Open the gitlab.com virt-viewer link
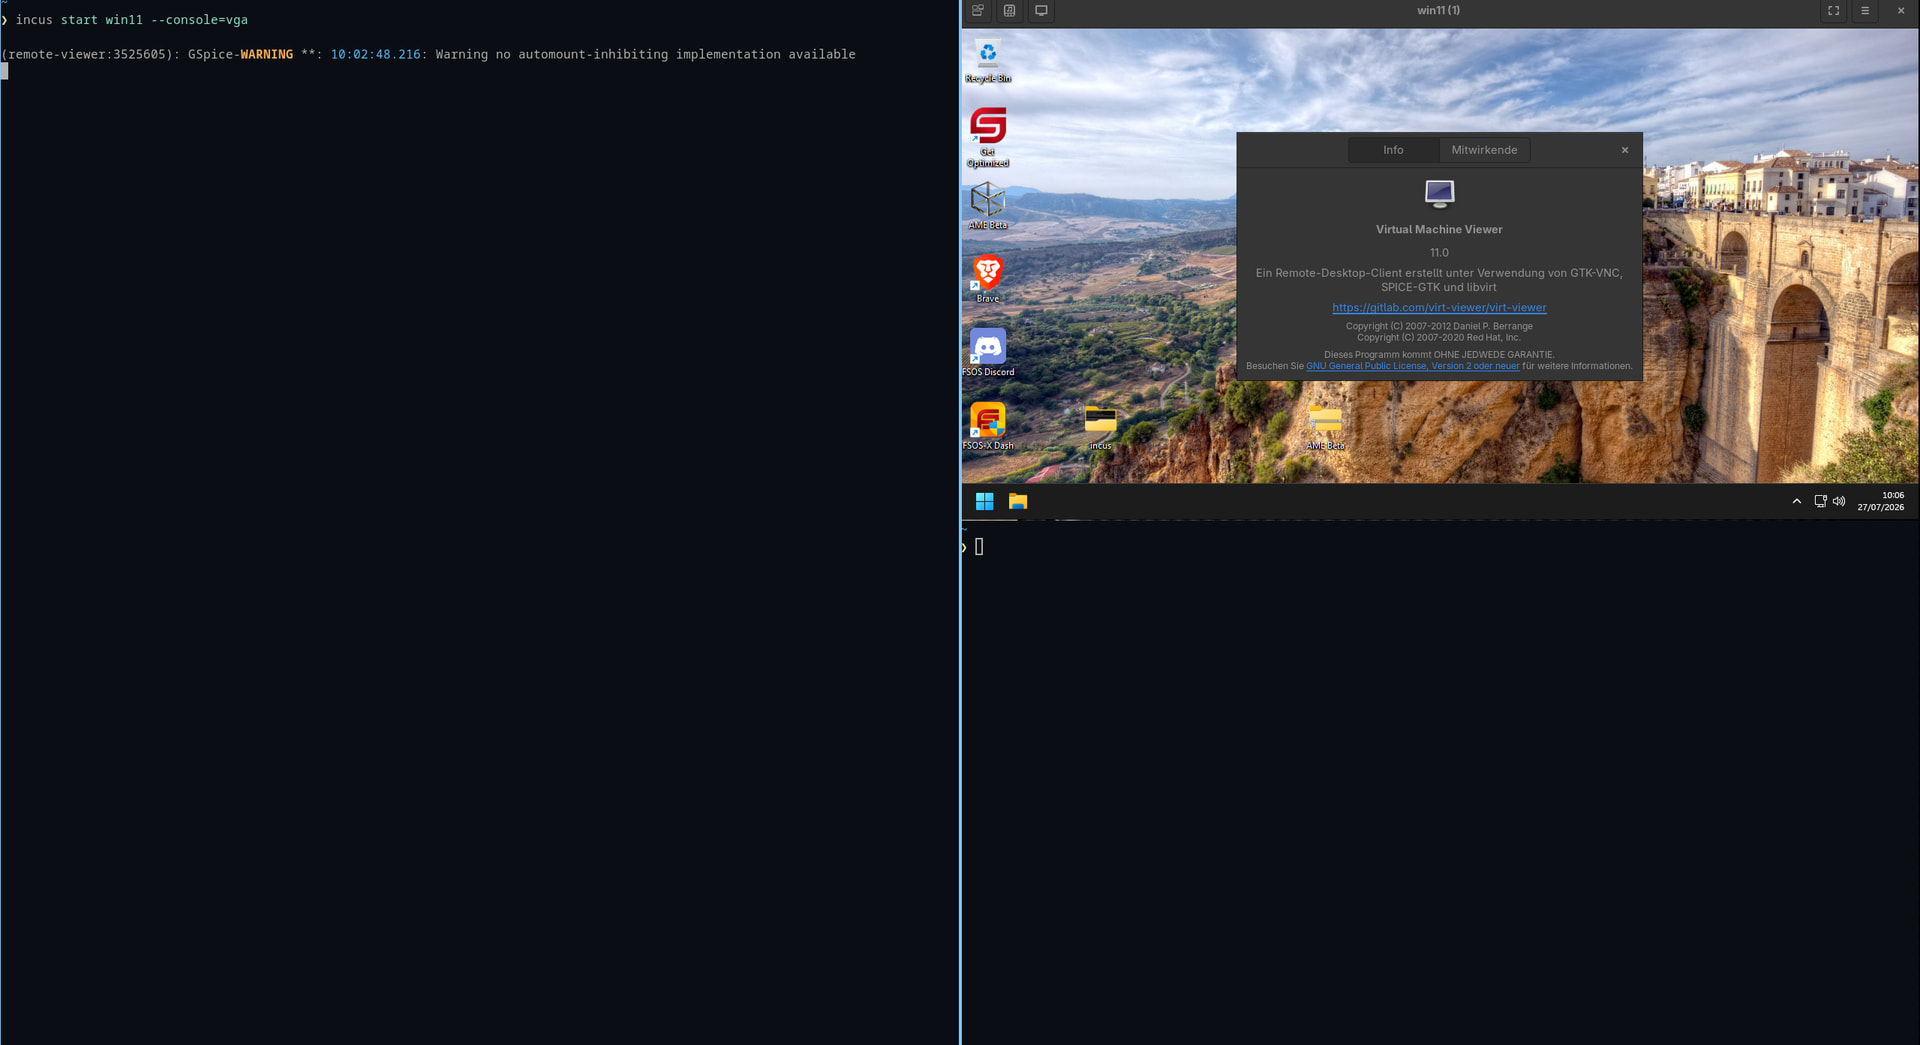The height and width of the screenshot is (1045, 1920). pos(1439,308)
